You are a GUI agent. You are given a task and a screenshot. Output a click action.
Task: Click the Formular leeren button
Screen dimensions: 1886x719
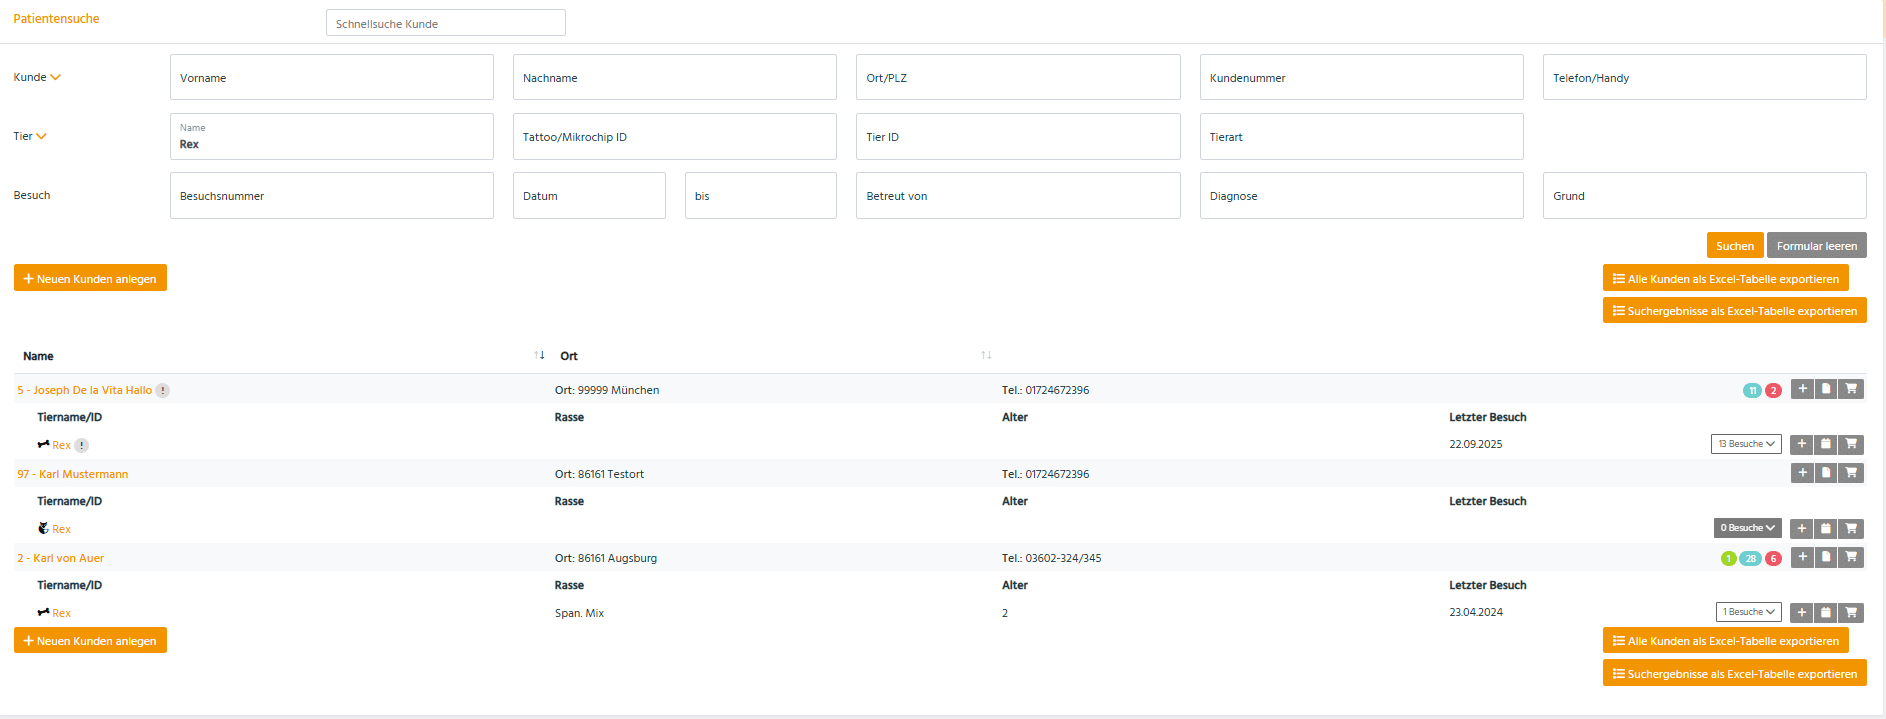coord(1816,246)
